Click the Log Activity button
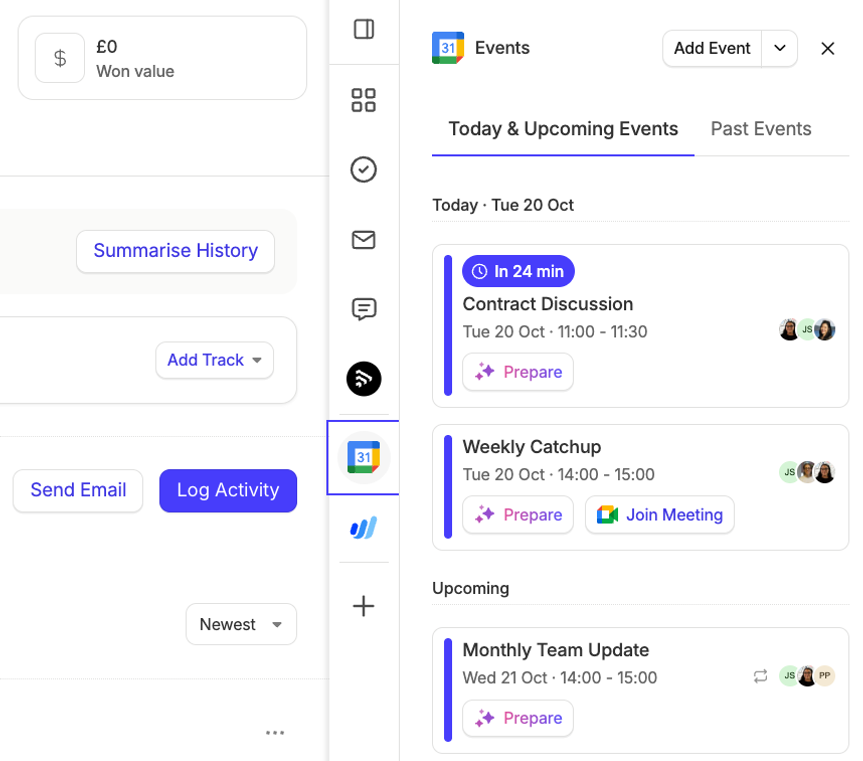 (228, 490)
